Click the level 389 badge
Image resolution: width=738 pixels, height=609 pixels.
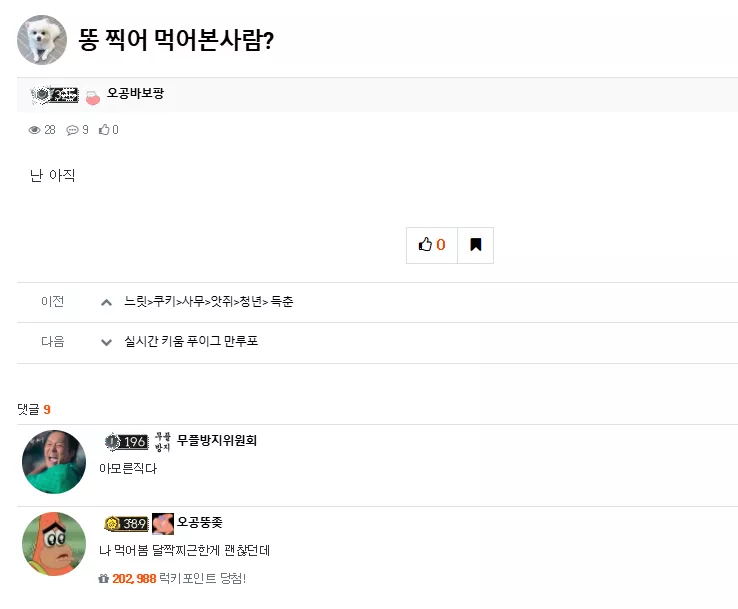click(x=126, y=523)
